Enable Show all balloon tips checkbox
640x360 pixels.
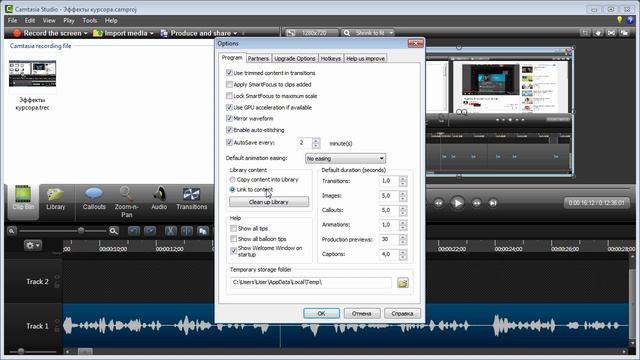[233, 239]
